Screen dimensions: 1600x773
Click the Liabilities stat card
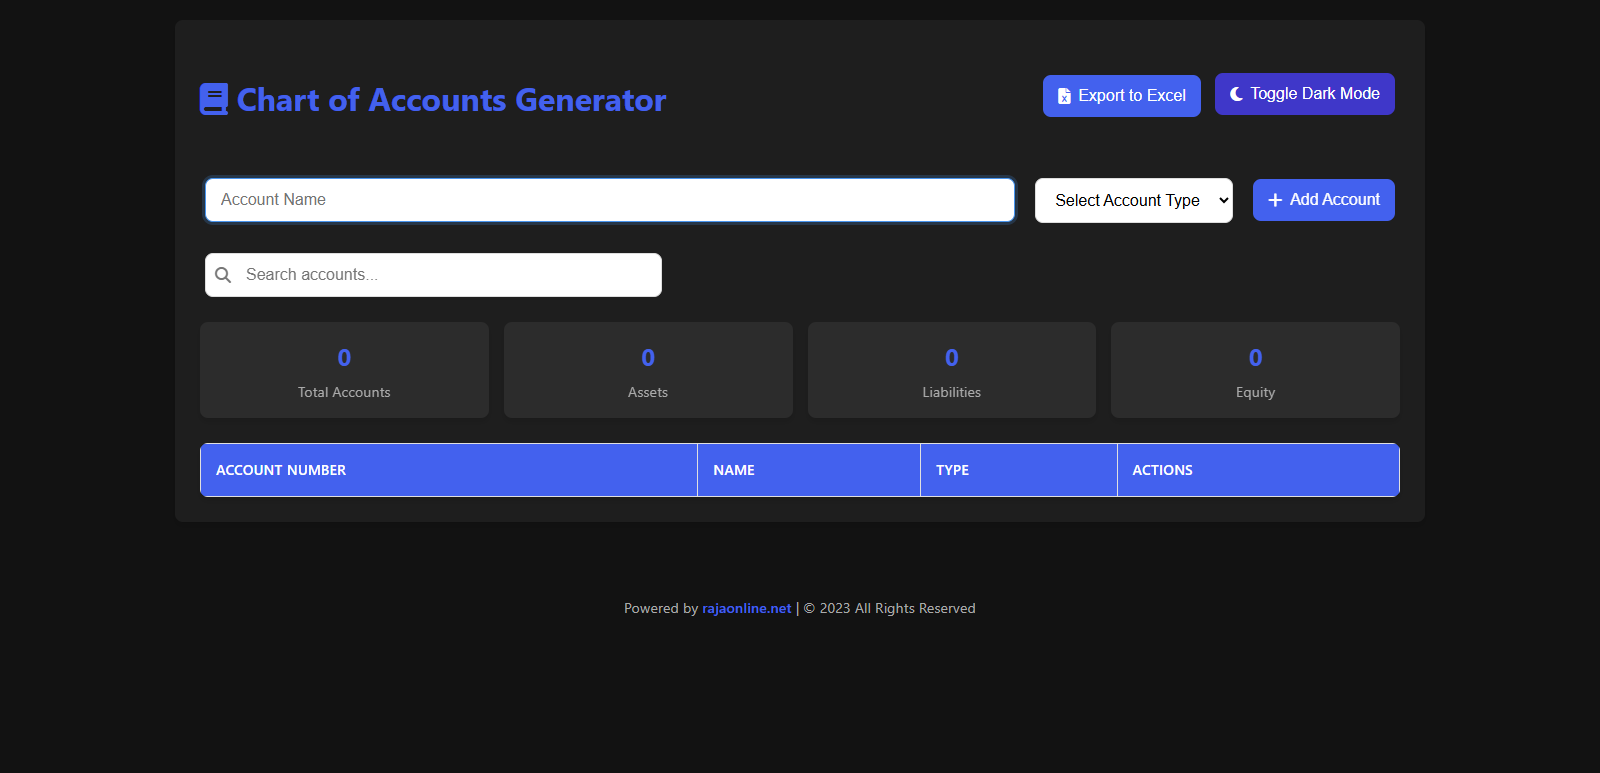952,370
